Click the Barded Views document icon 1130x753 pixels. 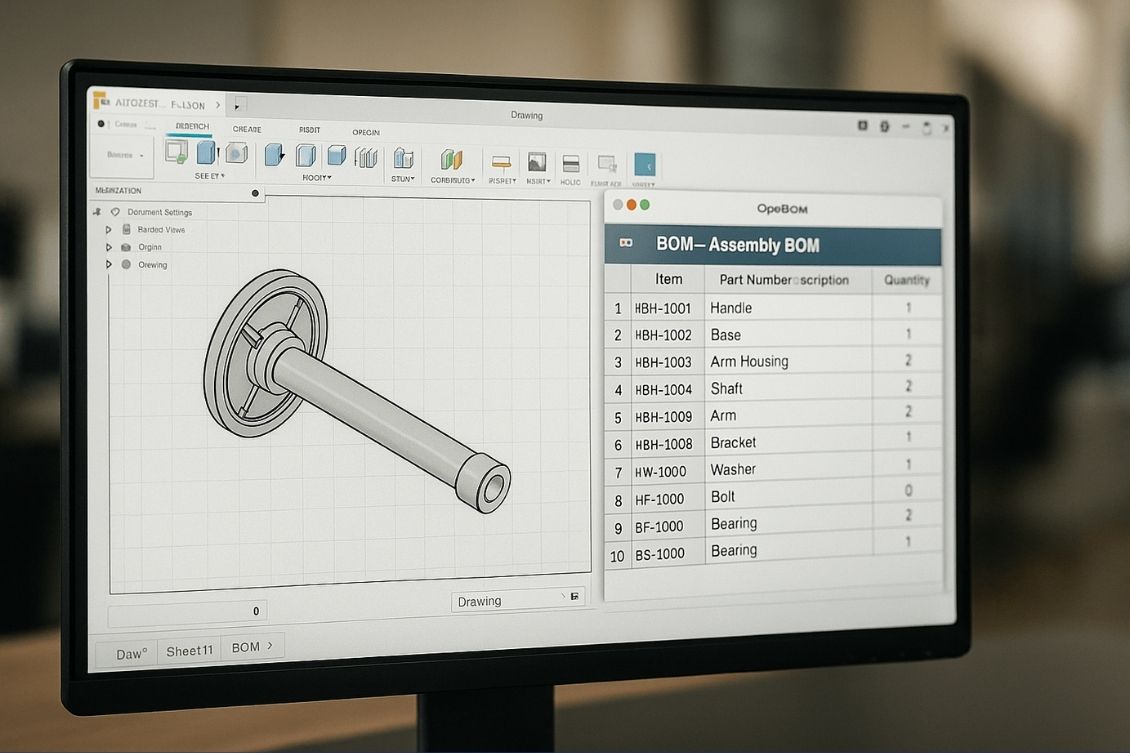pos(126,229)
